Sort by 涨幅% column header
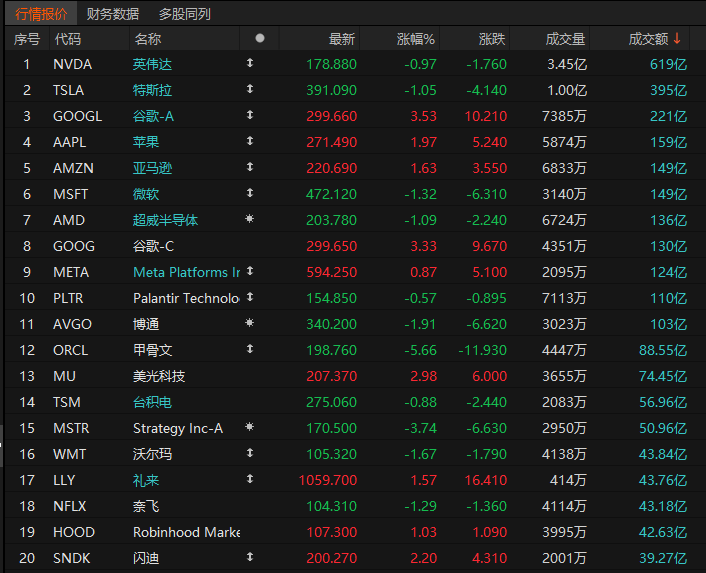The image size is (706, 573). pyautogui.click(x=416, y=39)
